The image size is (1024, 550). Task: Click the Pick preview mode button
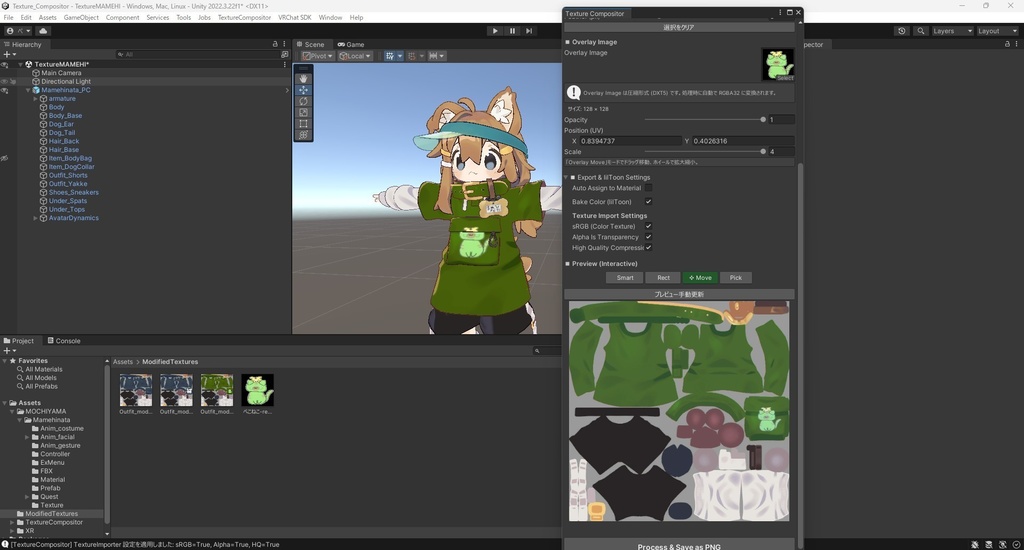click(735, 278)
